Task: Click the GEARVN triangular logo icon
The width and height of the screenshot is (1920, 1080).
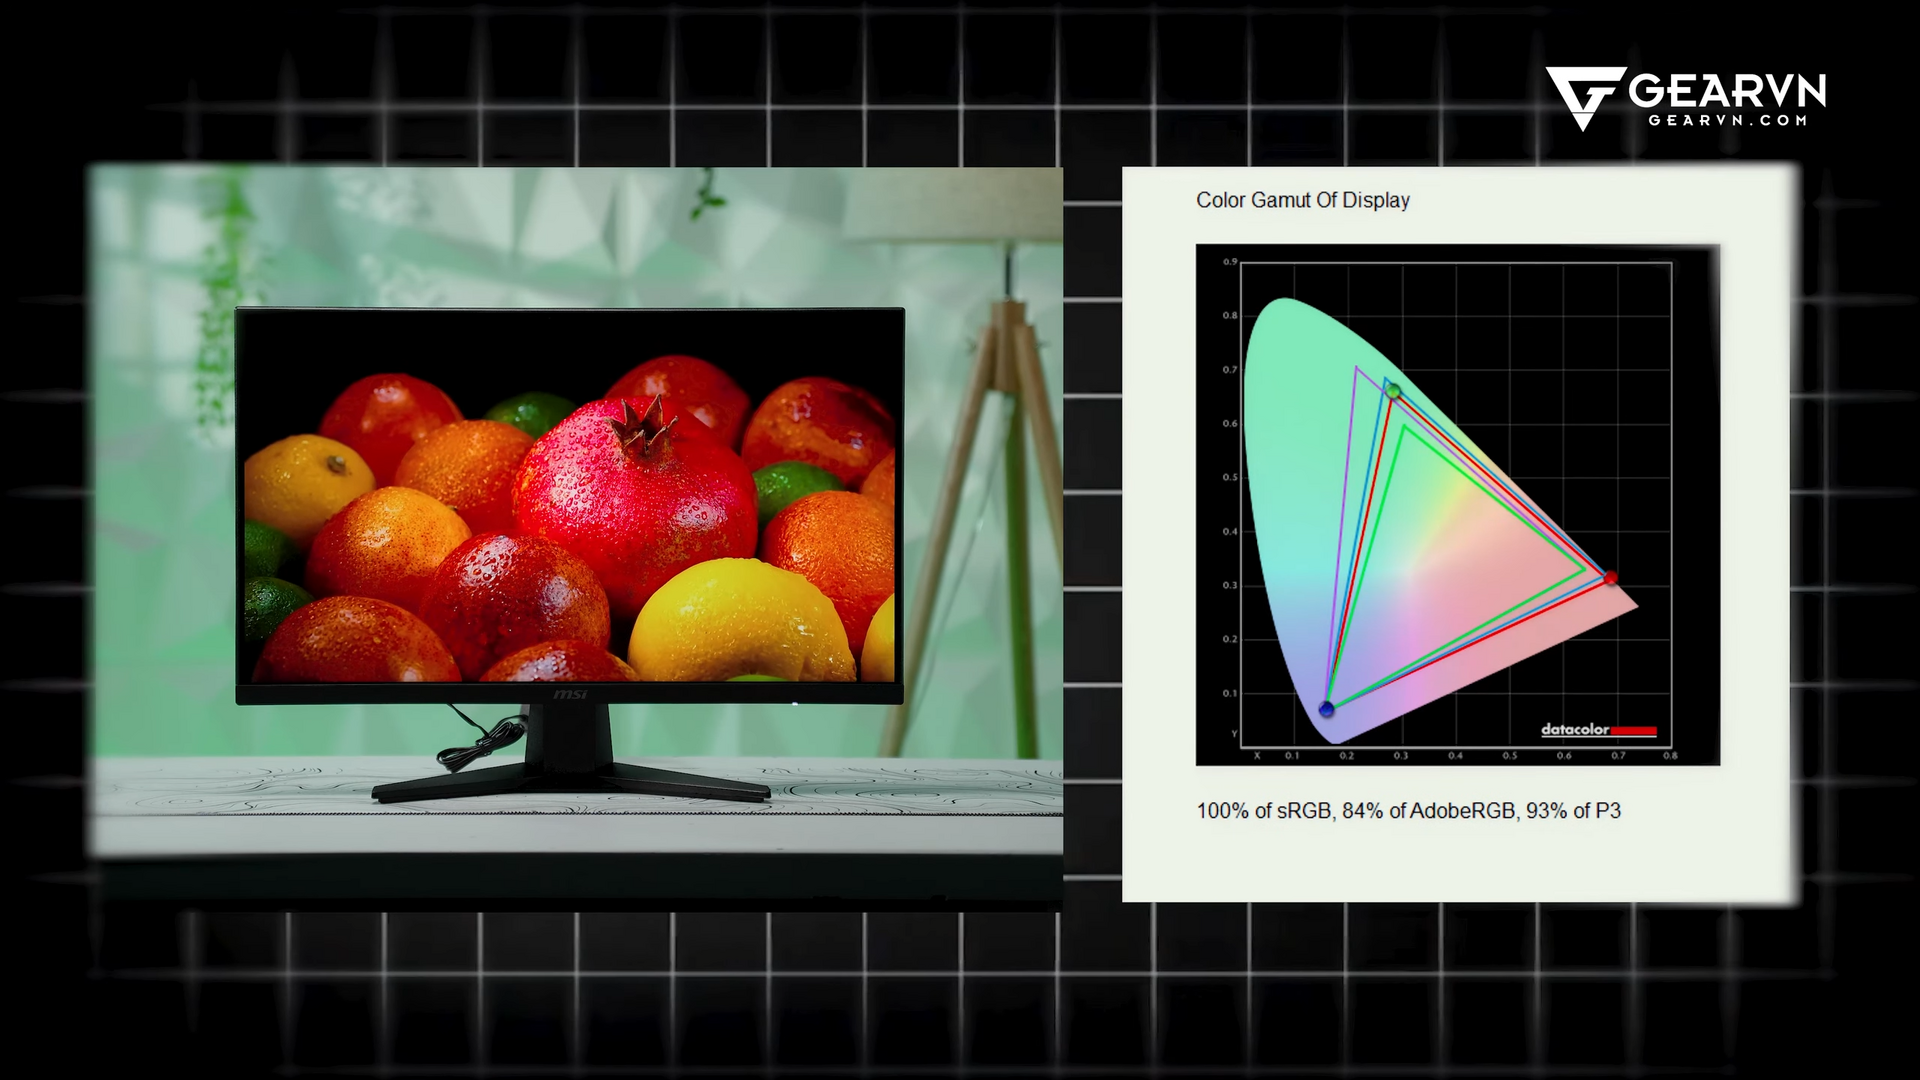Action: [x=1583, y=96]
